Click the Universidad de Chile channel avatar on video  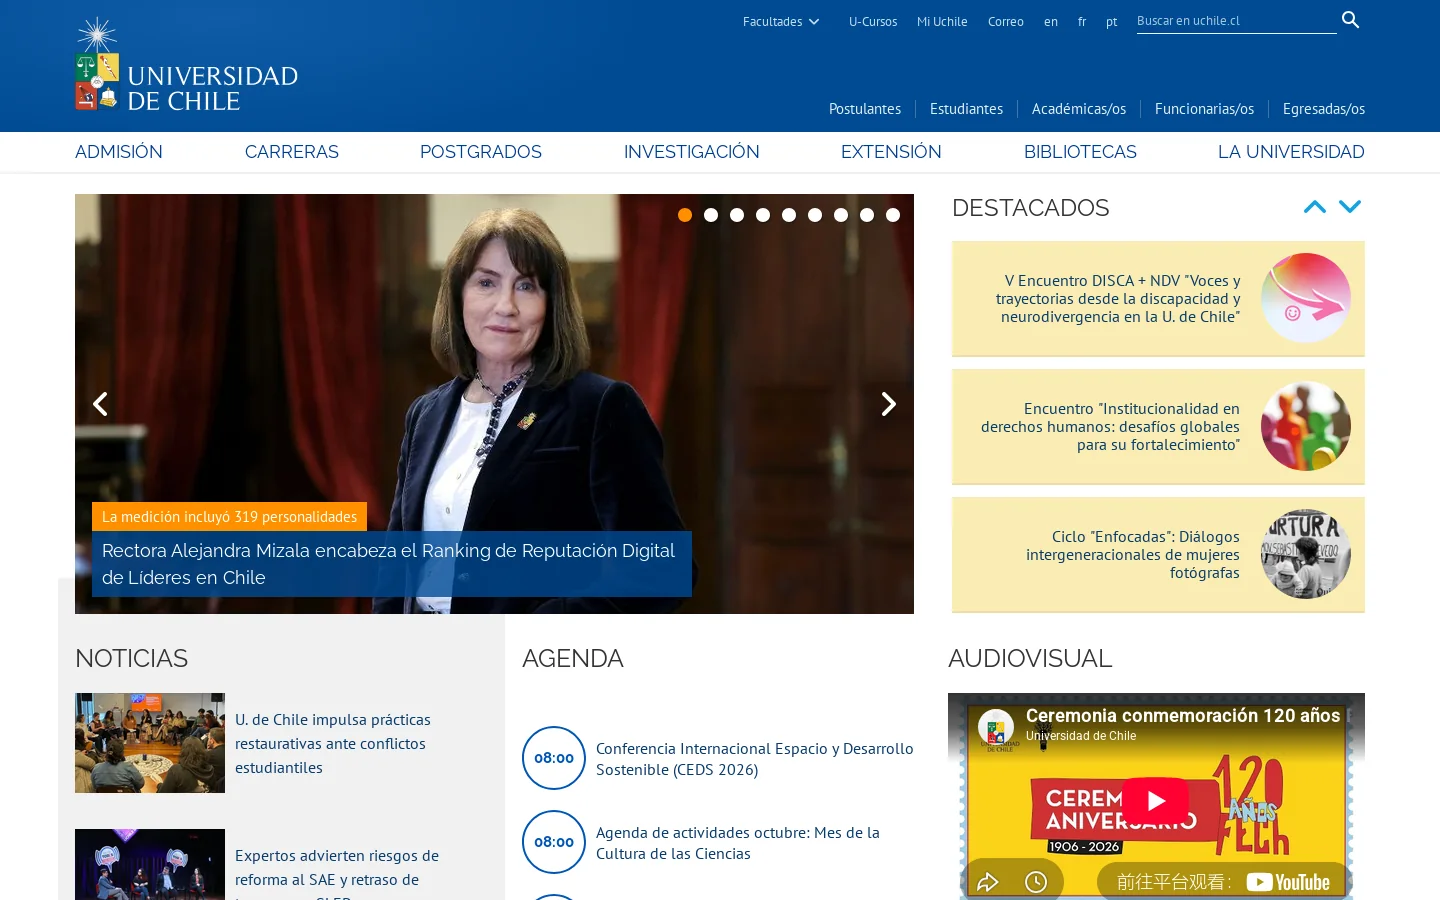point(995,728)
